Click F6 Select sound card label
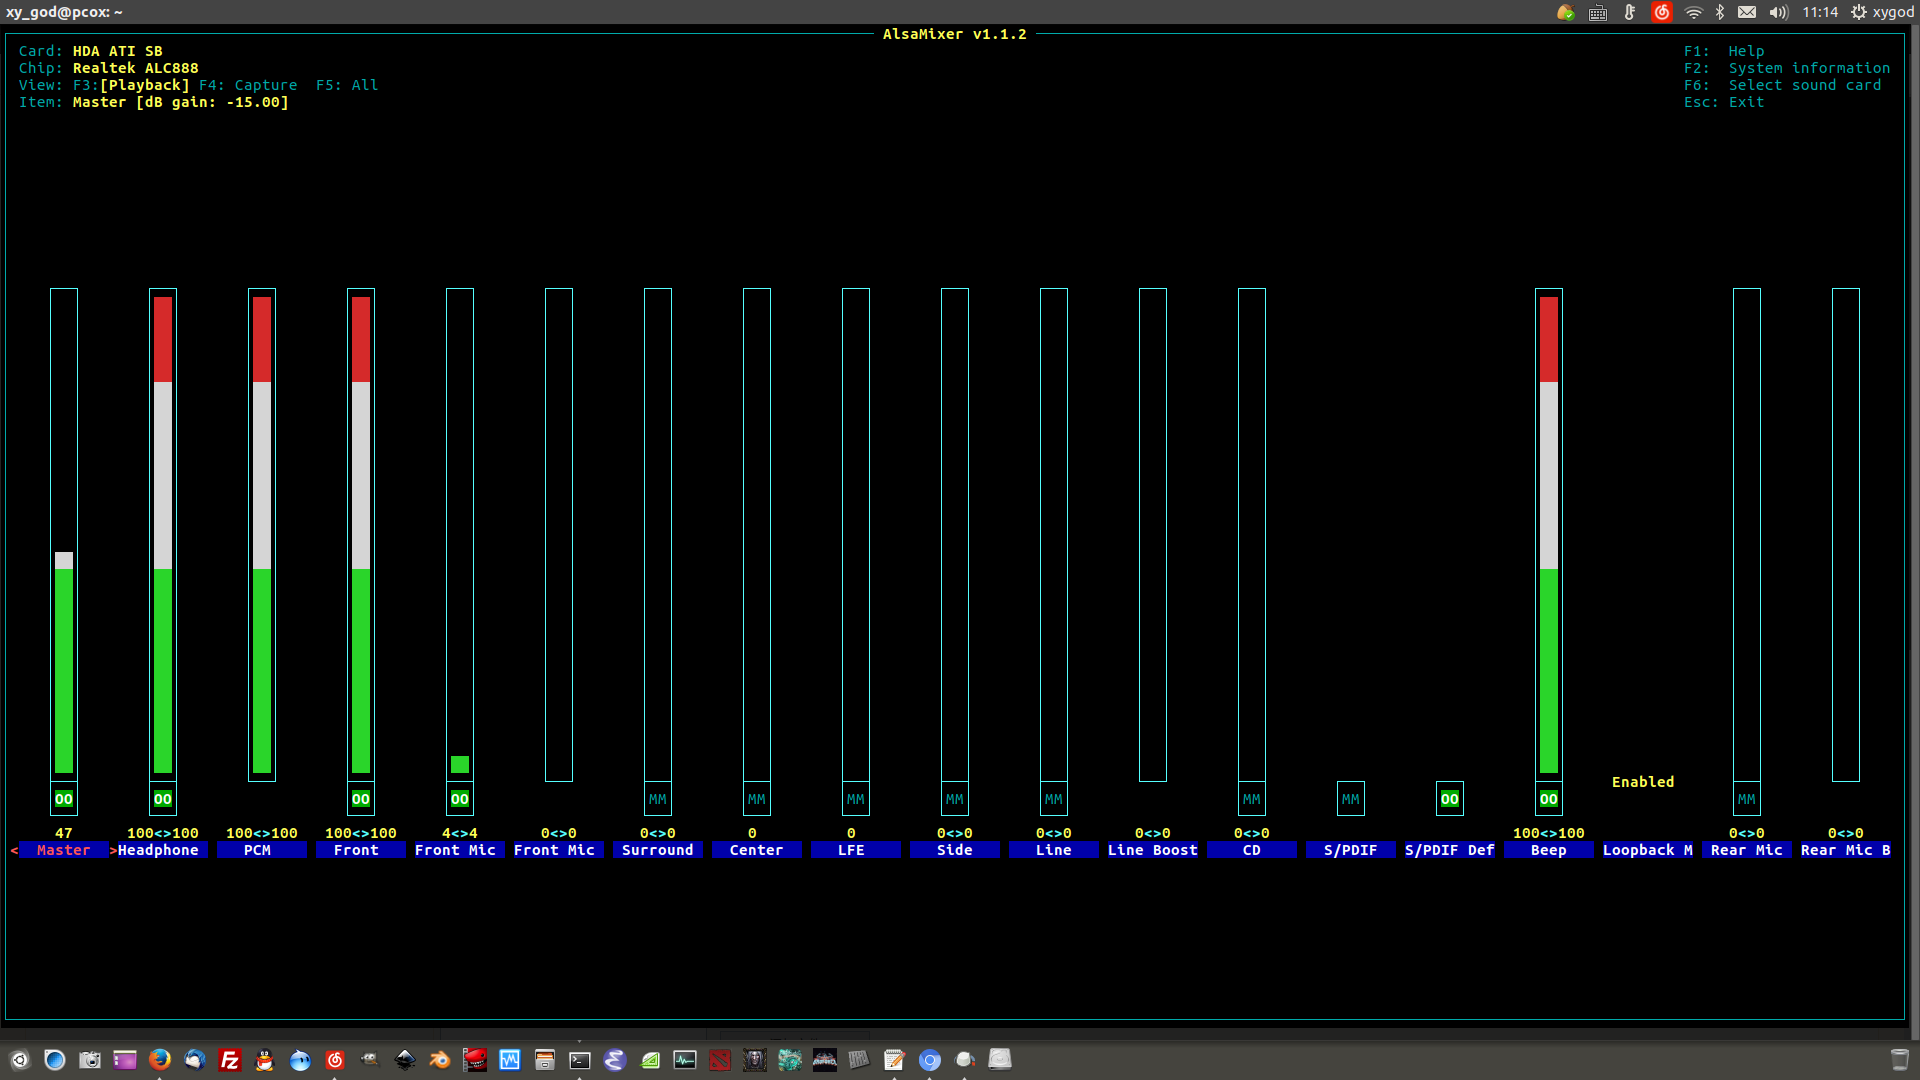 coord(1782,85)
